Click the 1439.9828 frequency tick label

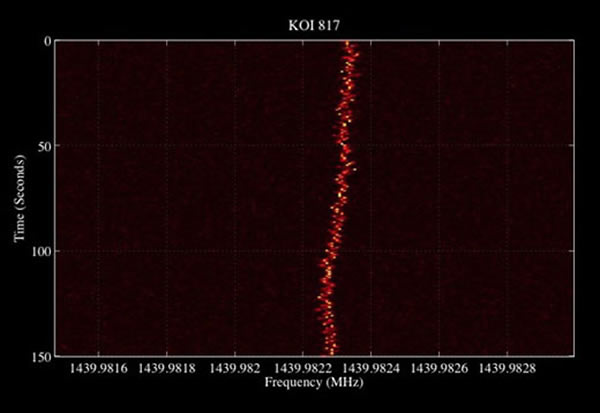point(508,370)
